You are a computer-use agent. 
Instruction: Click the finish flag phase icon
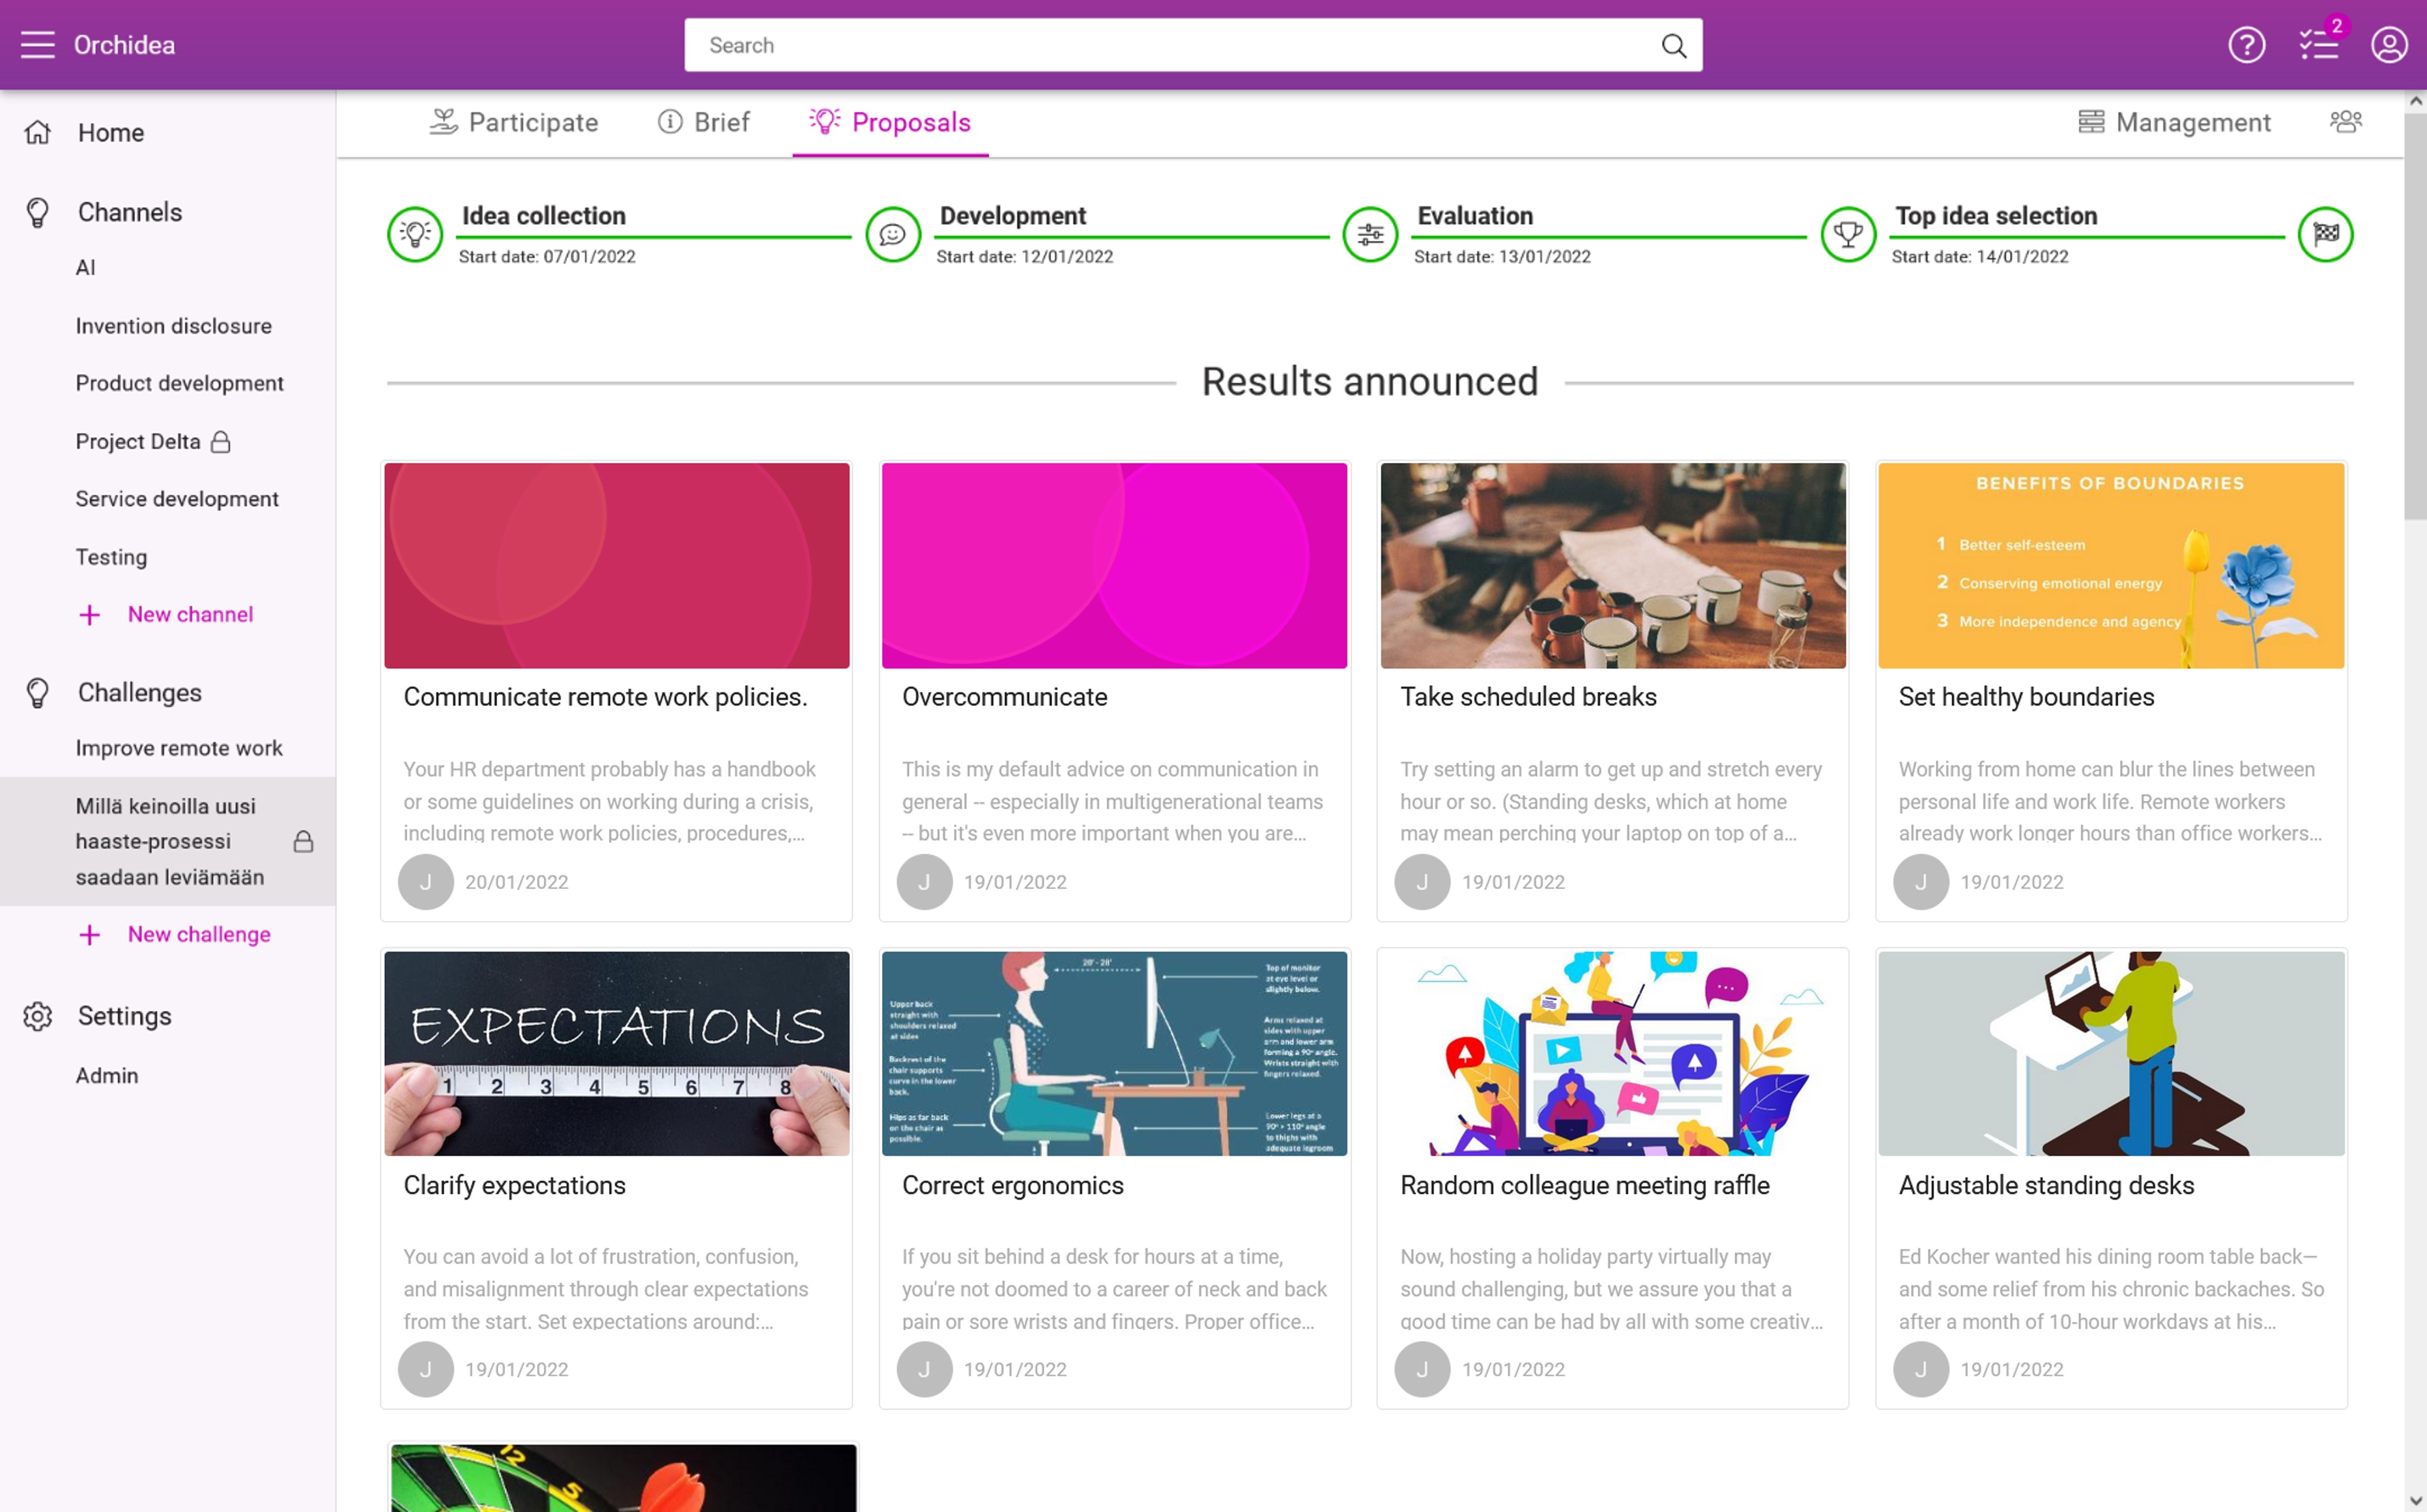tap(2325, 234)
